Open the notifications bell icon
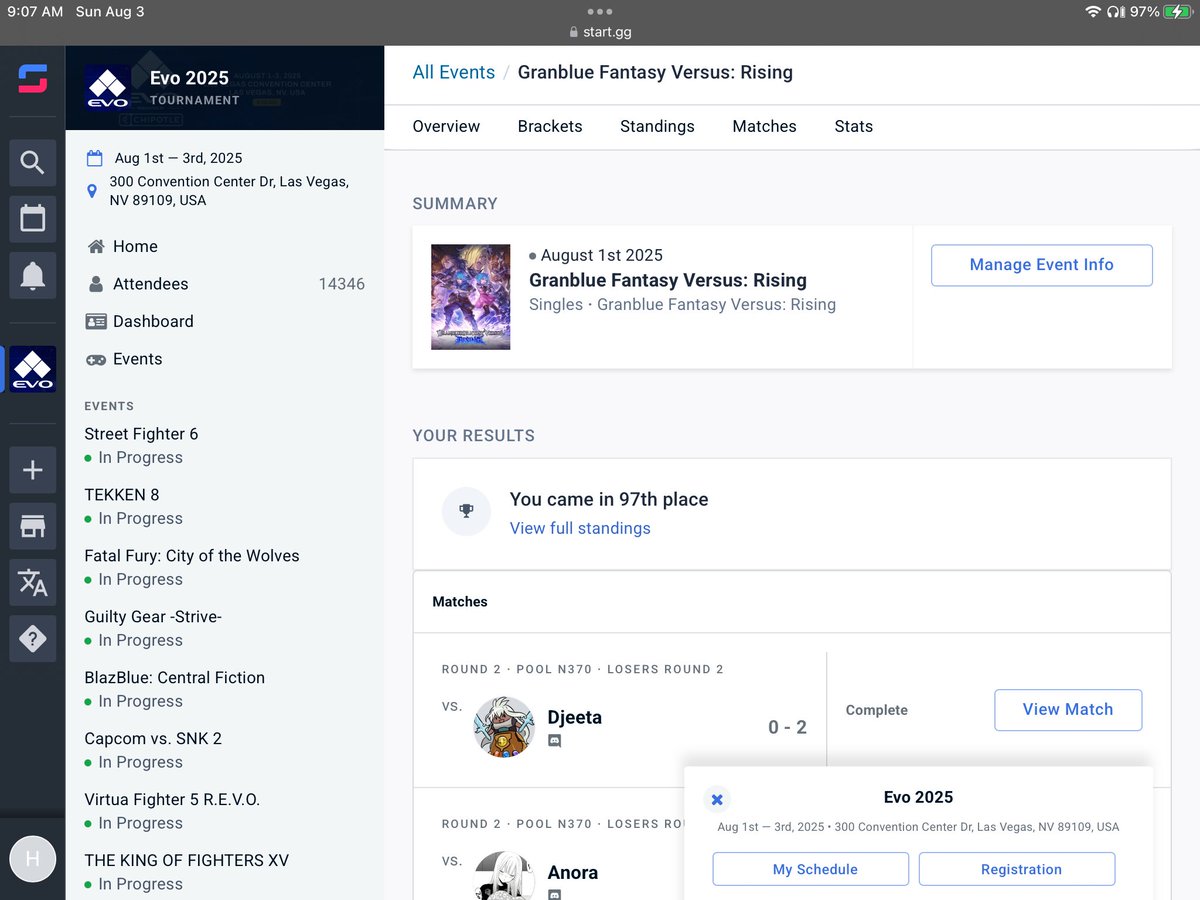Screen dimensions: 1200x900 pos(33,275)
